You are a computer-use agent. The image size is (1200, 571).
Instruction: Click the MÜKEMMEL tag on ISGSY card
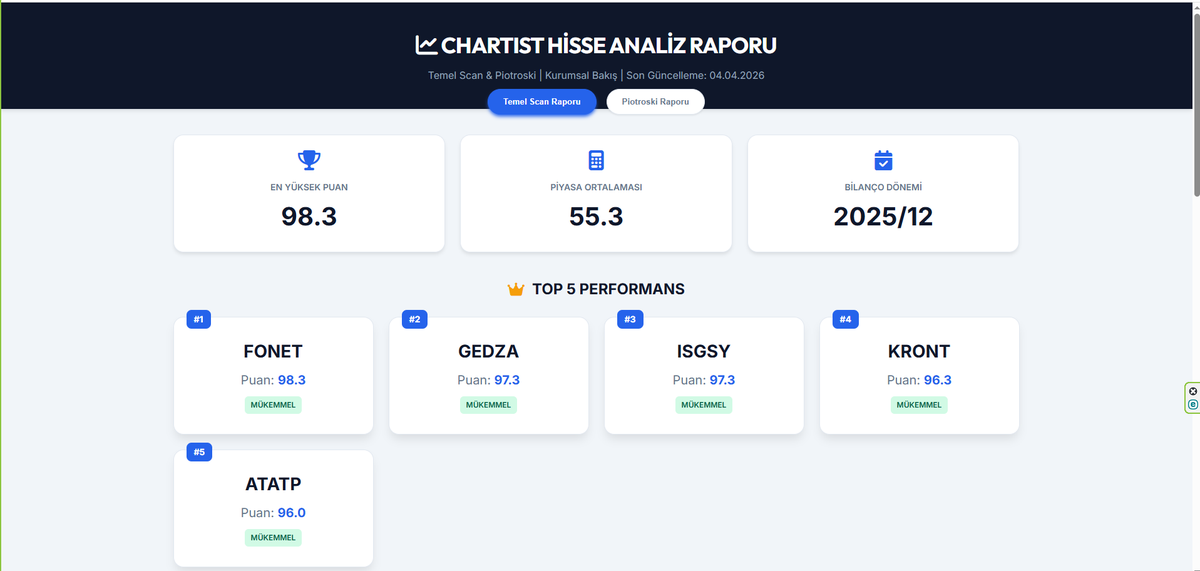click(704, 405)
